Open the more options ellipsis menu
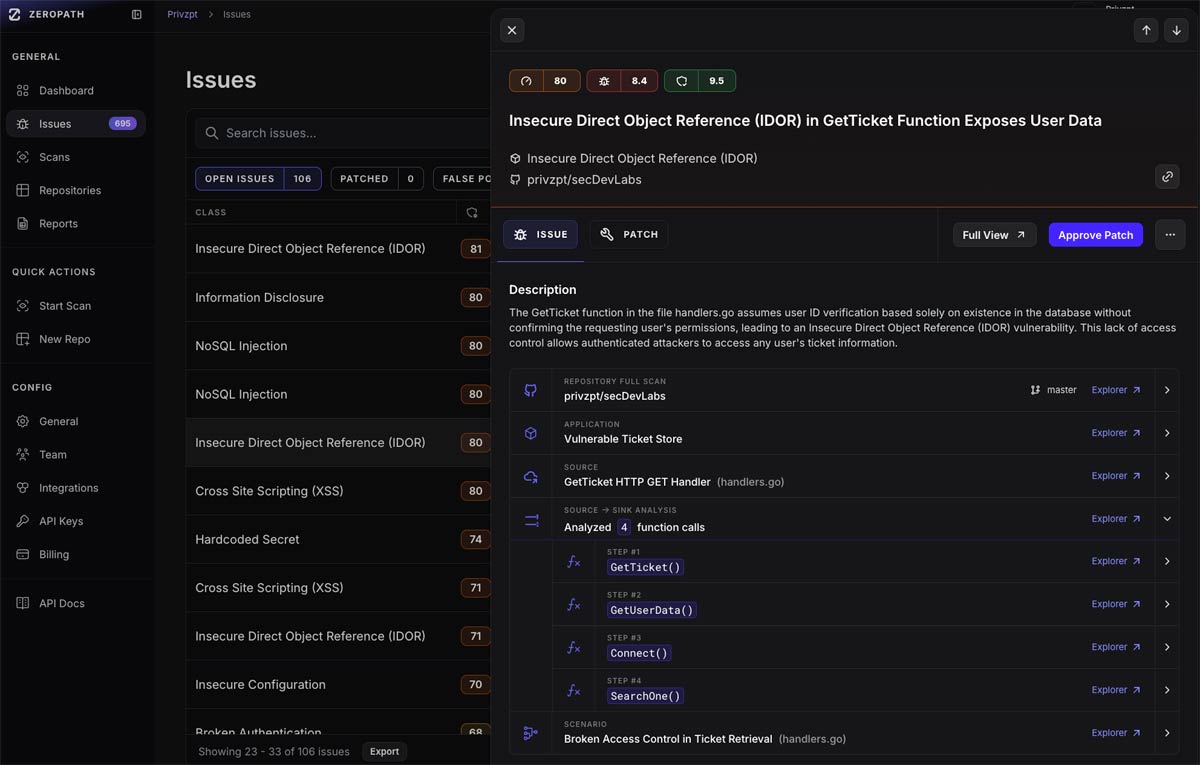The image size is (1200, 765). 1169,235
